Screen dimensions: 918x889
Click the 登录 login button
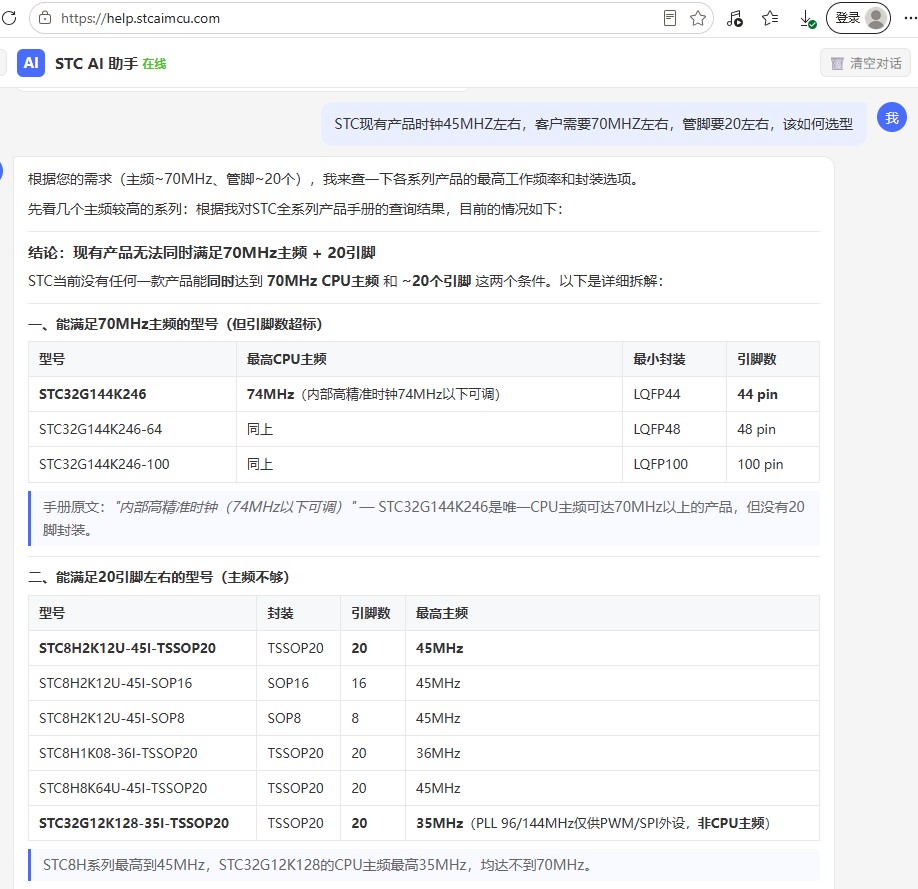pyautogui.click(x=858, y=18)
